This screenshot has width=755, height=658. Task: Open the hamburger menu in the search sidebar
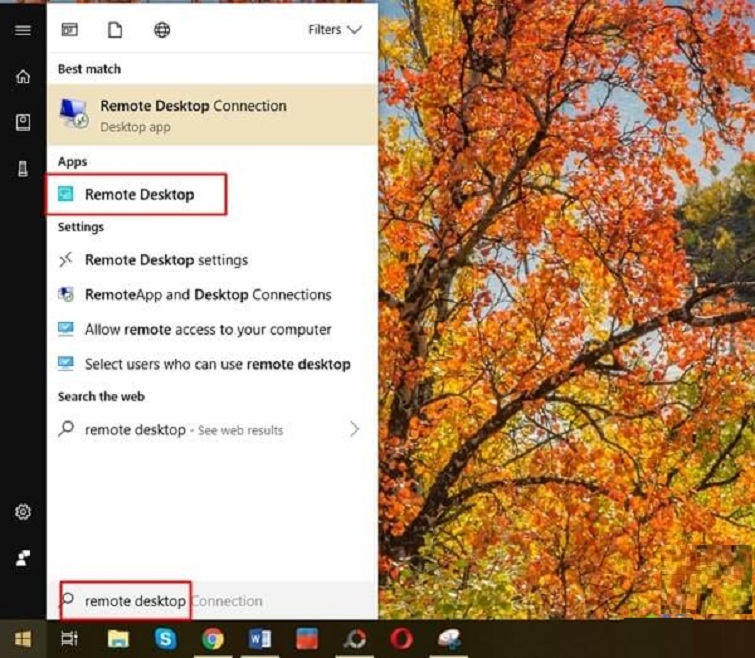[x=22, y=30]
